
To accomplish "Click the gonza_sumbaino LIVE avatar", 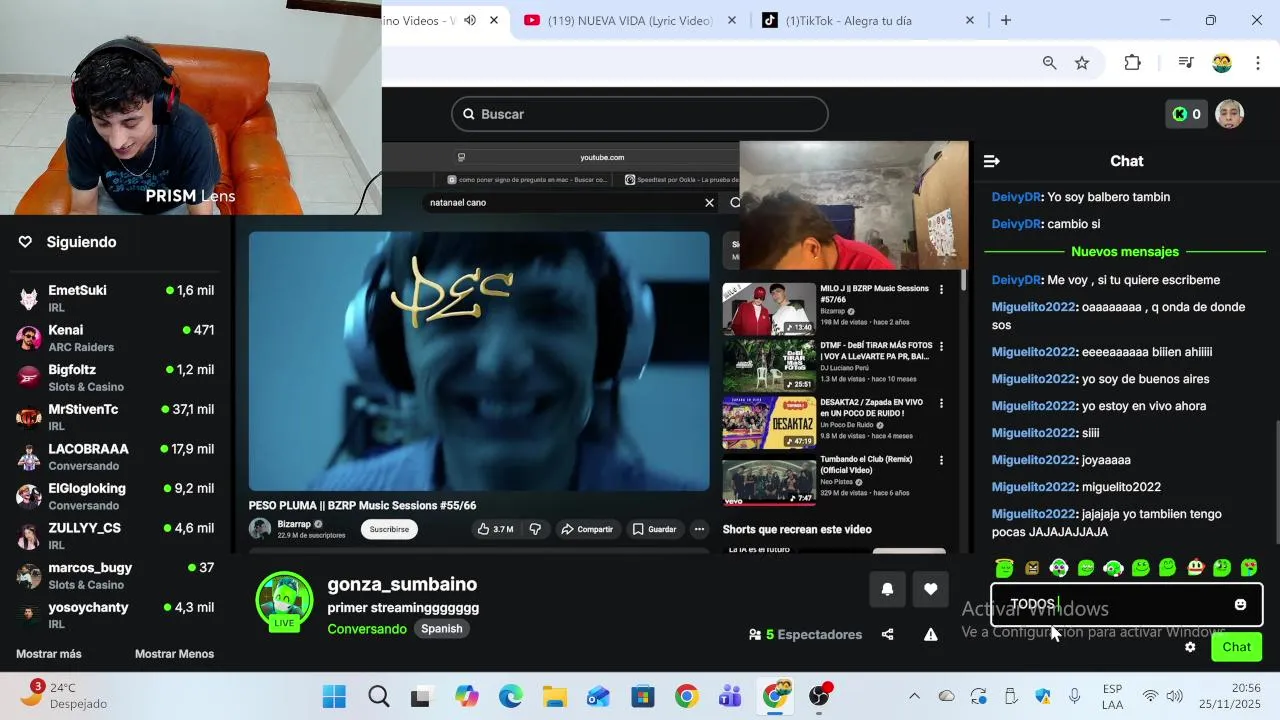I will (x=284, y=601).
